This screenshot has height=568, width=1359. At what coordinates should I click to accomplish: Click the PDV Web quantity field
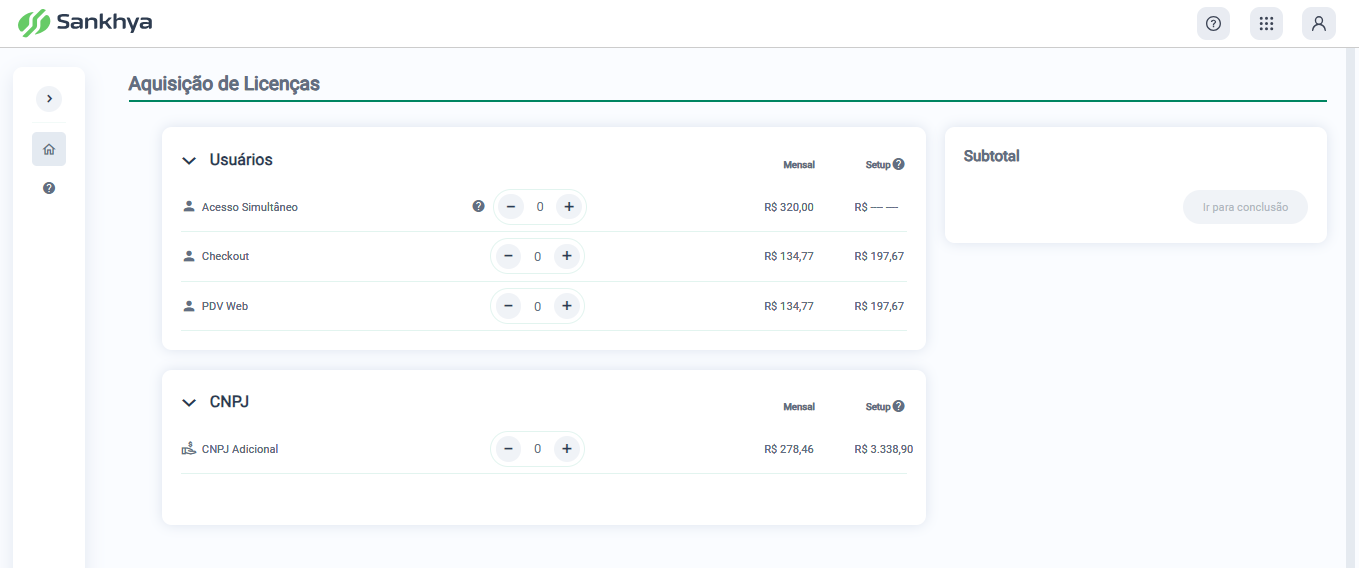(537, 306)
